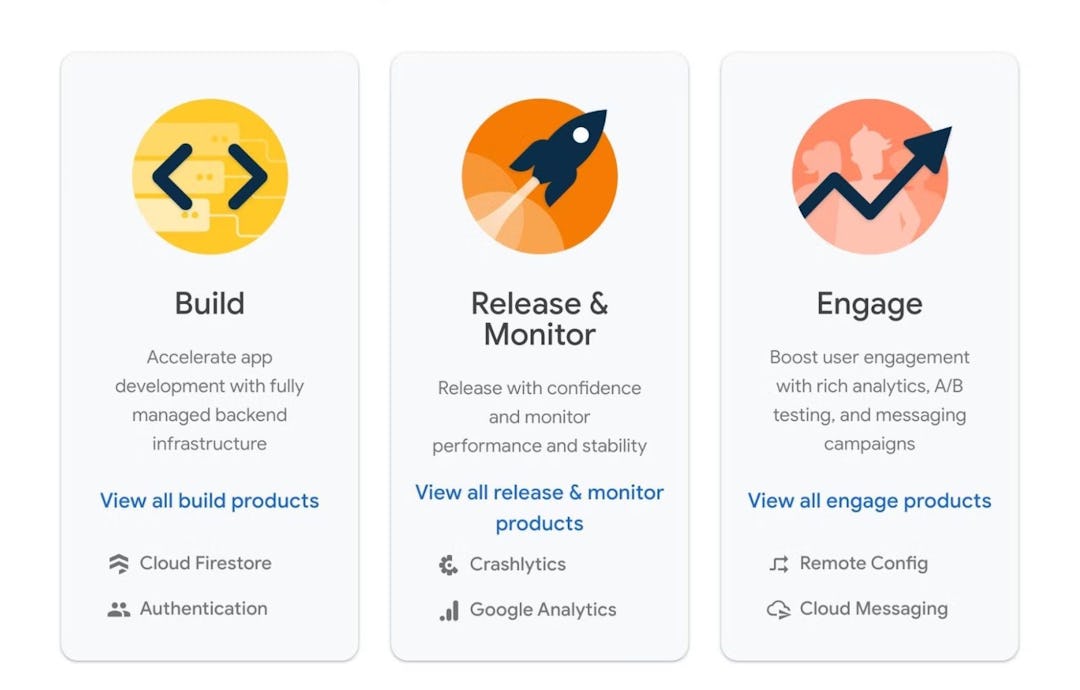Click the Remote Config arrows icon
Image resolution: width=1080 pixels, height=690 pixels.
click(x=777, y=563)
